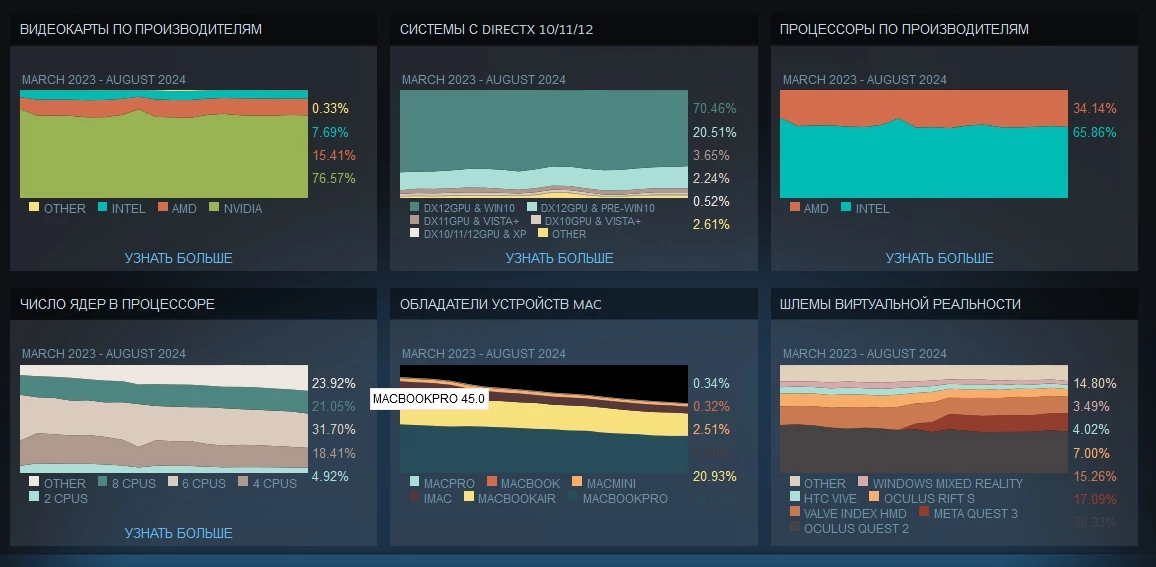Click the INTEL swatch in the processors legend

(x=846, y=208)
